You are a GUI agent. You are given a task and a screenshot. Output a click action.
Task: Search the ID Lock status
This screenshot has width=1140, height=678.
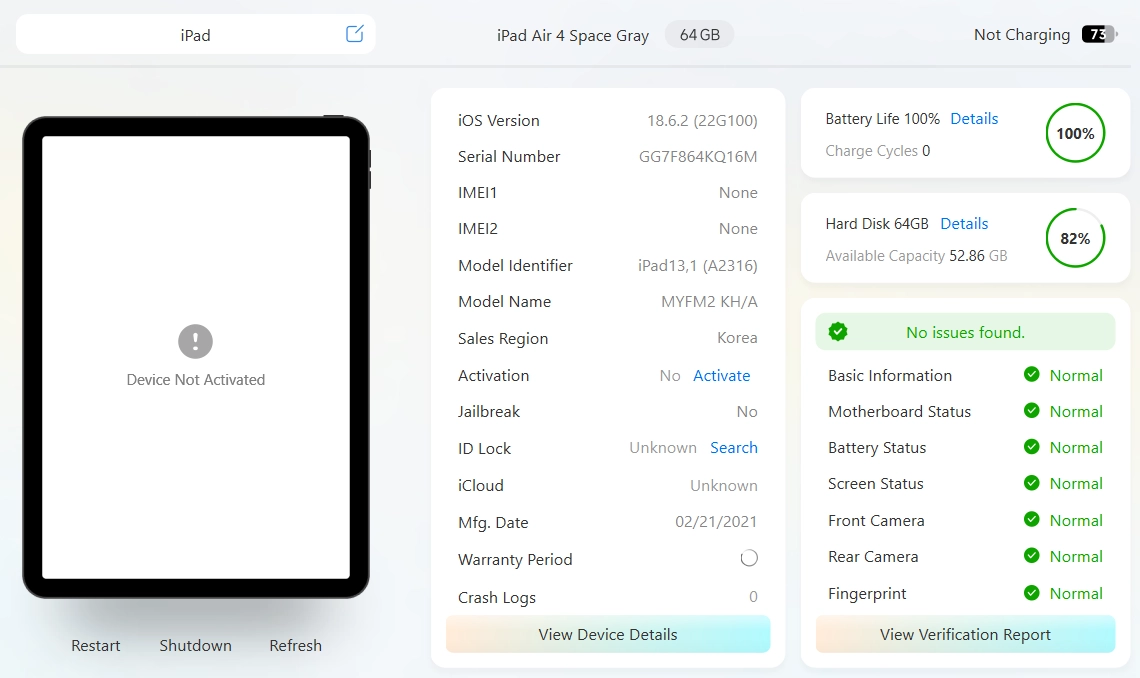click(x=734, y=448)
